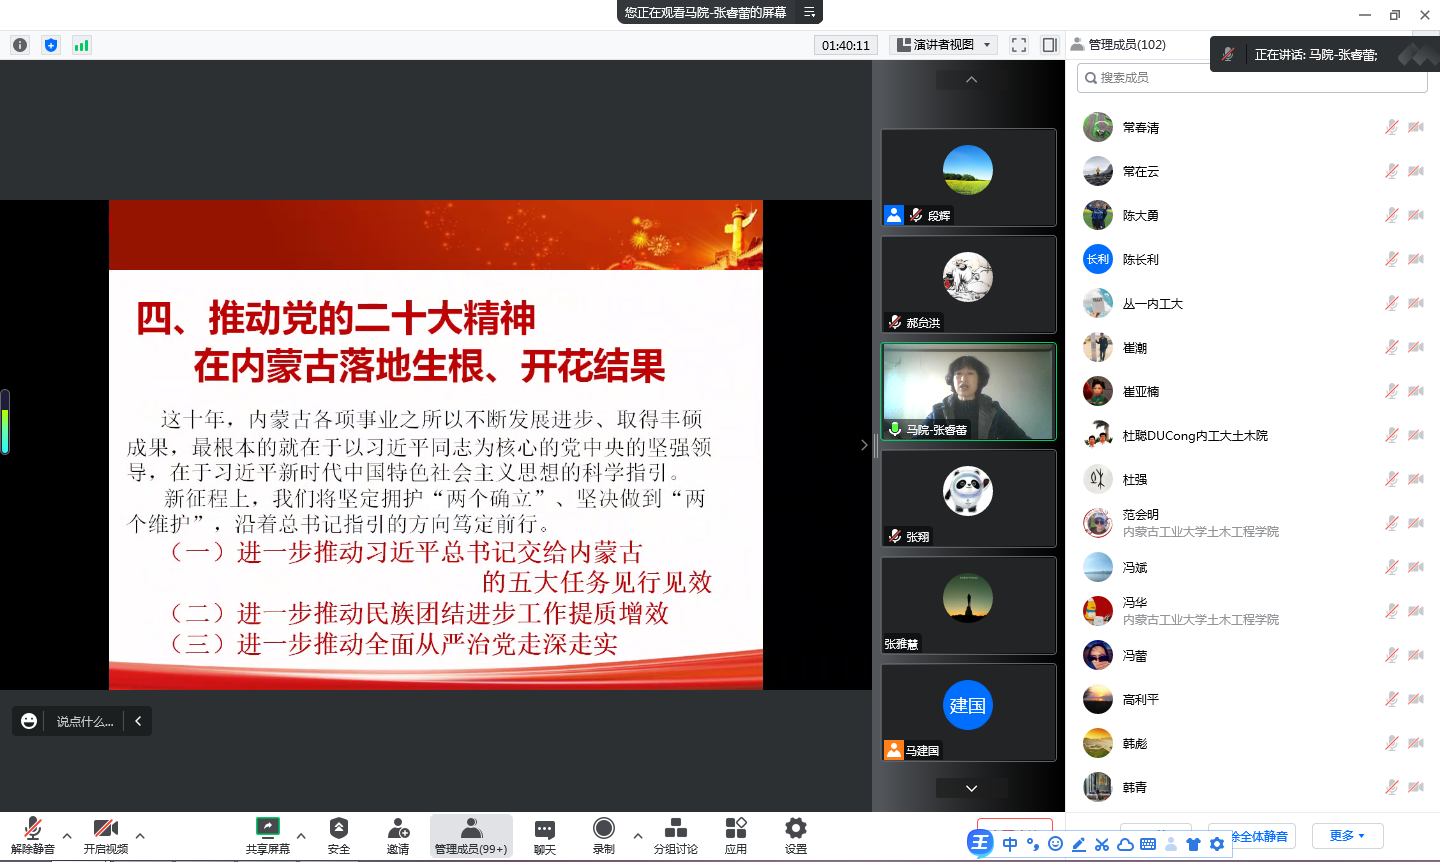Expand the 更多 dropdown in member panel
1440x862 pixels.
(x=1347, y=836)
